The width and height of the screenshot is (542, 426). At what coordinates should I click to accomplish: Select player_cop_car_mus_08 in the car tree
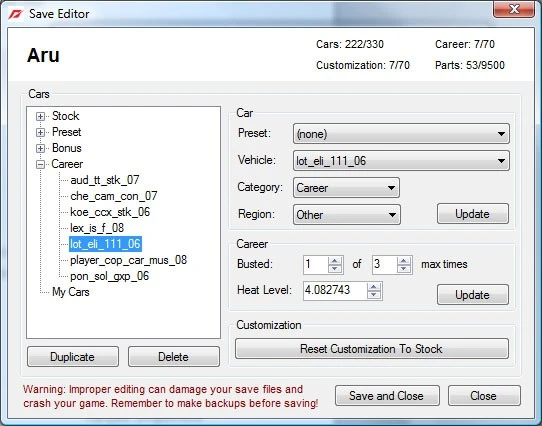click(128, 260)
